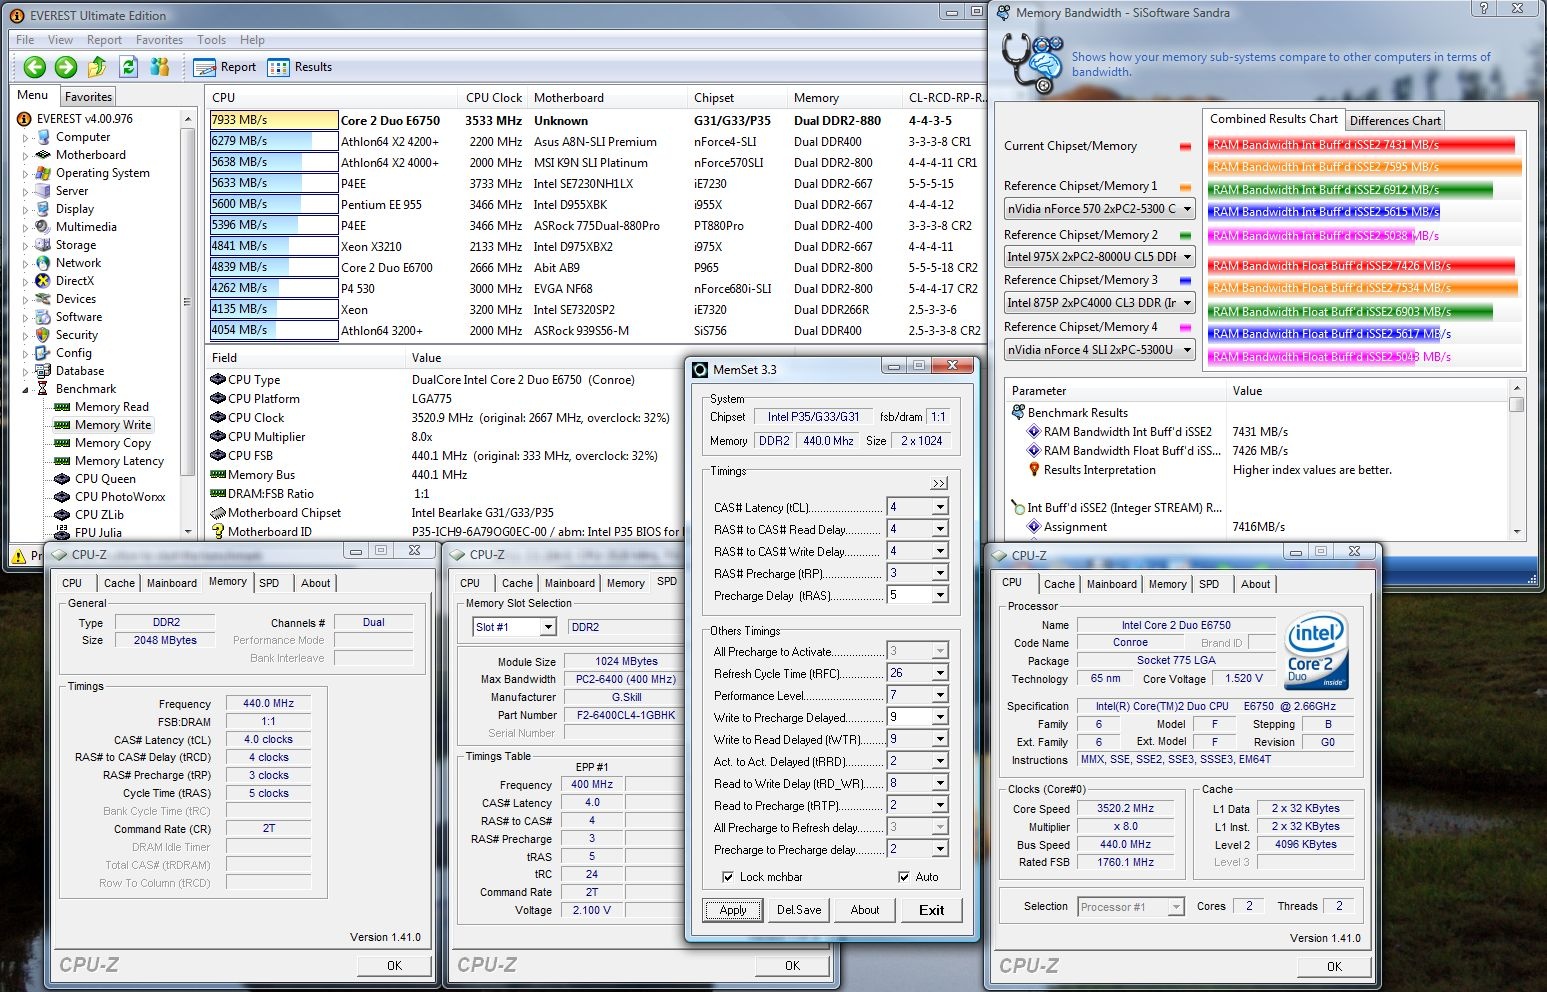The width and height of the screenshot is (1547, 992).
Task: Select the Motherboard node icon in EVEREST tree
Action: coord(43,155)
